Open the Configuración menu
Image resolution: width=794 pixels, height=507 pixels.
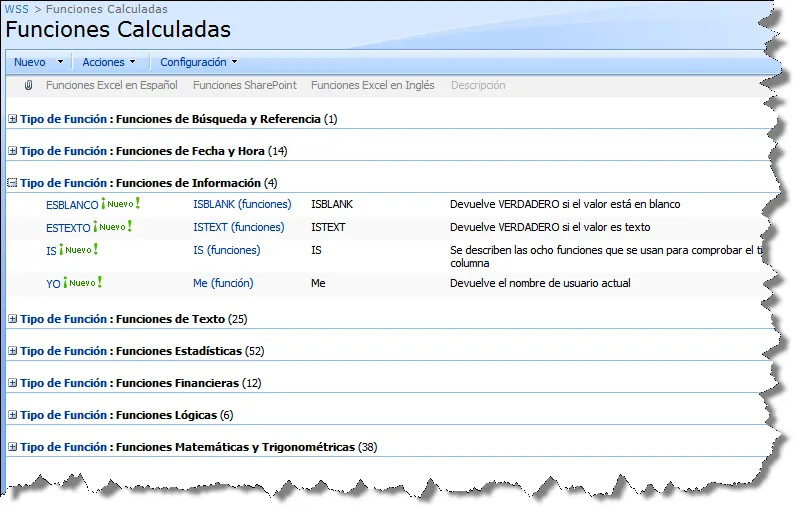(x=198, y=62)
